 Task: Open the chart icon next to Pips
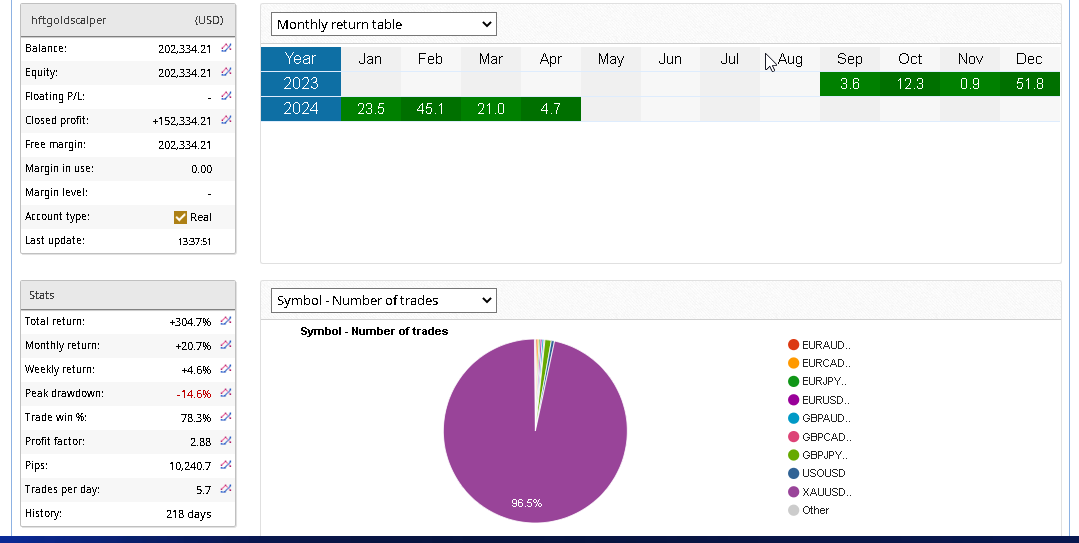tap(226, 465)
